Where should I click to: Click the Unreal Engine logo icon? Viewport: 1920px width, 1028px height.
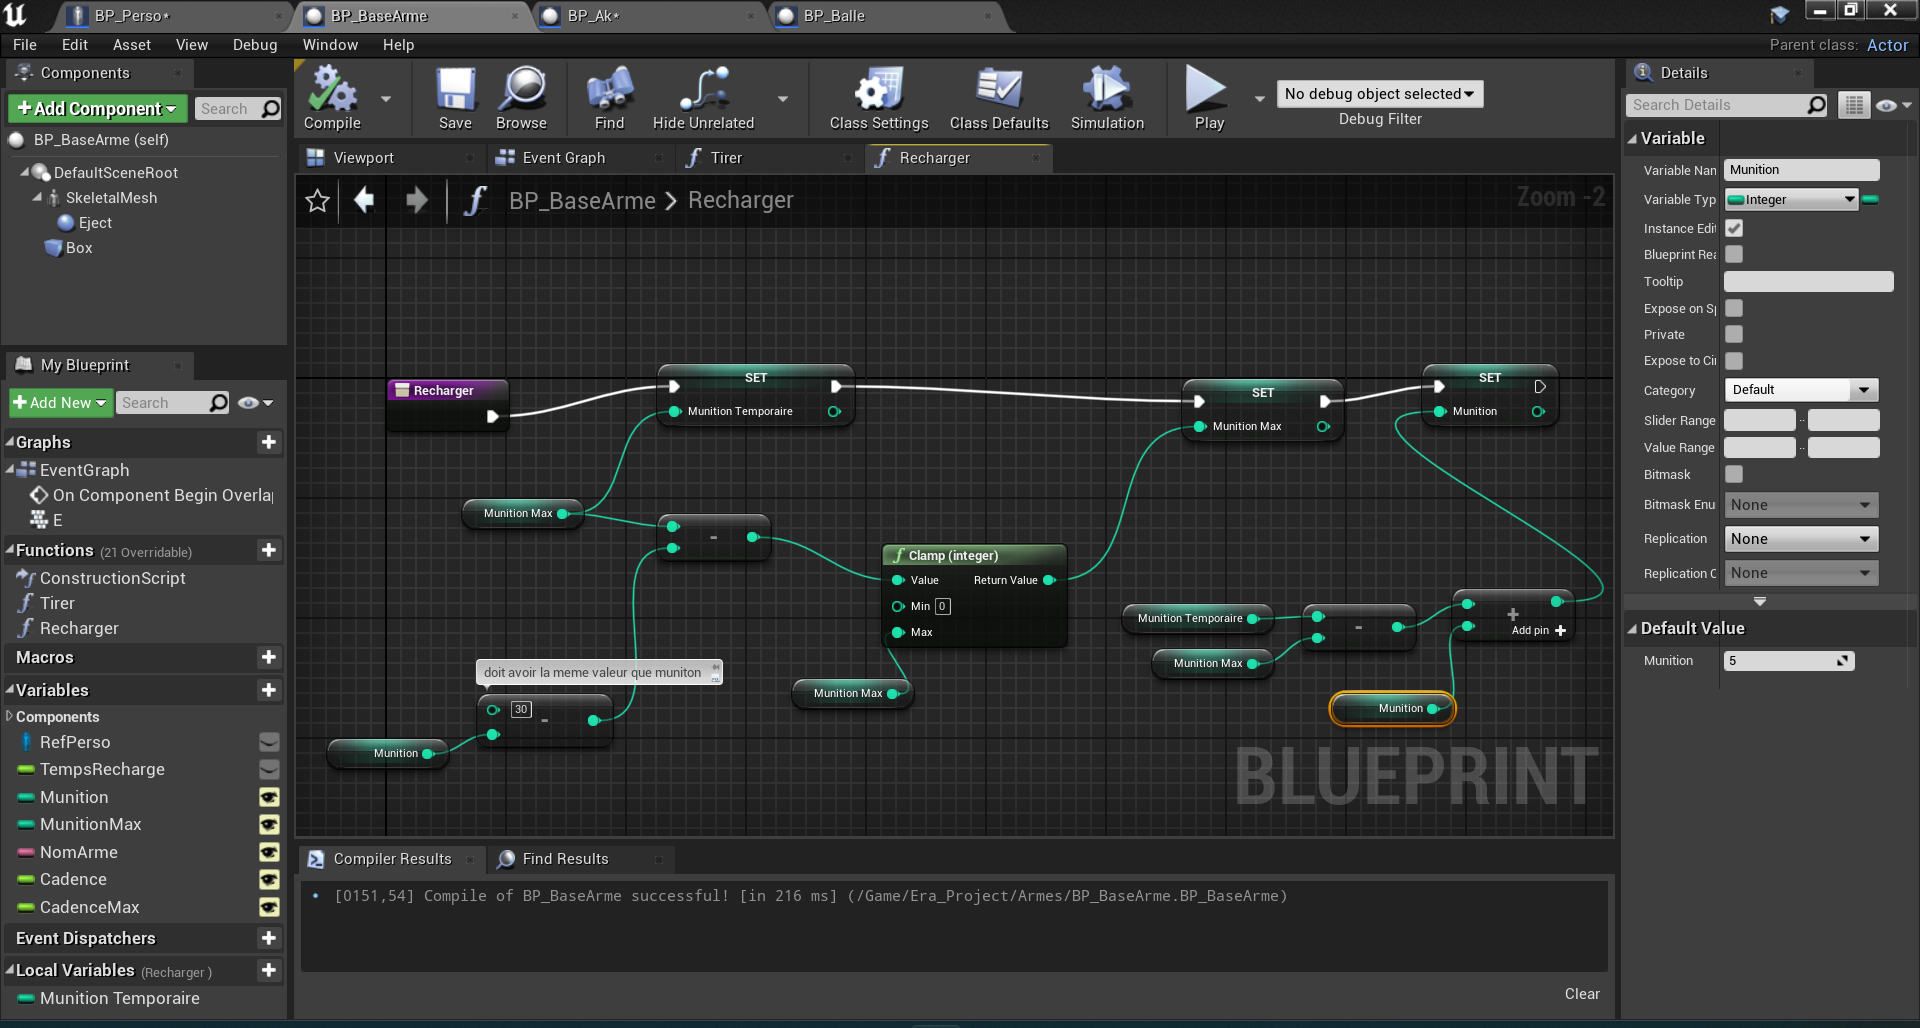(x=15, y=15)
